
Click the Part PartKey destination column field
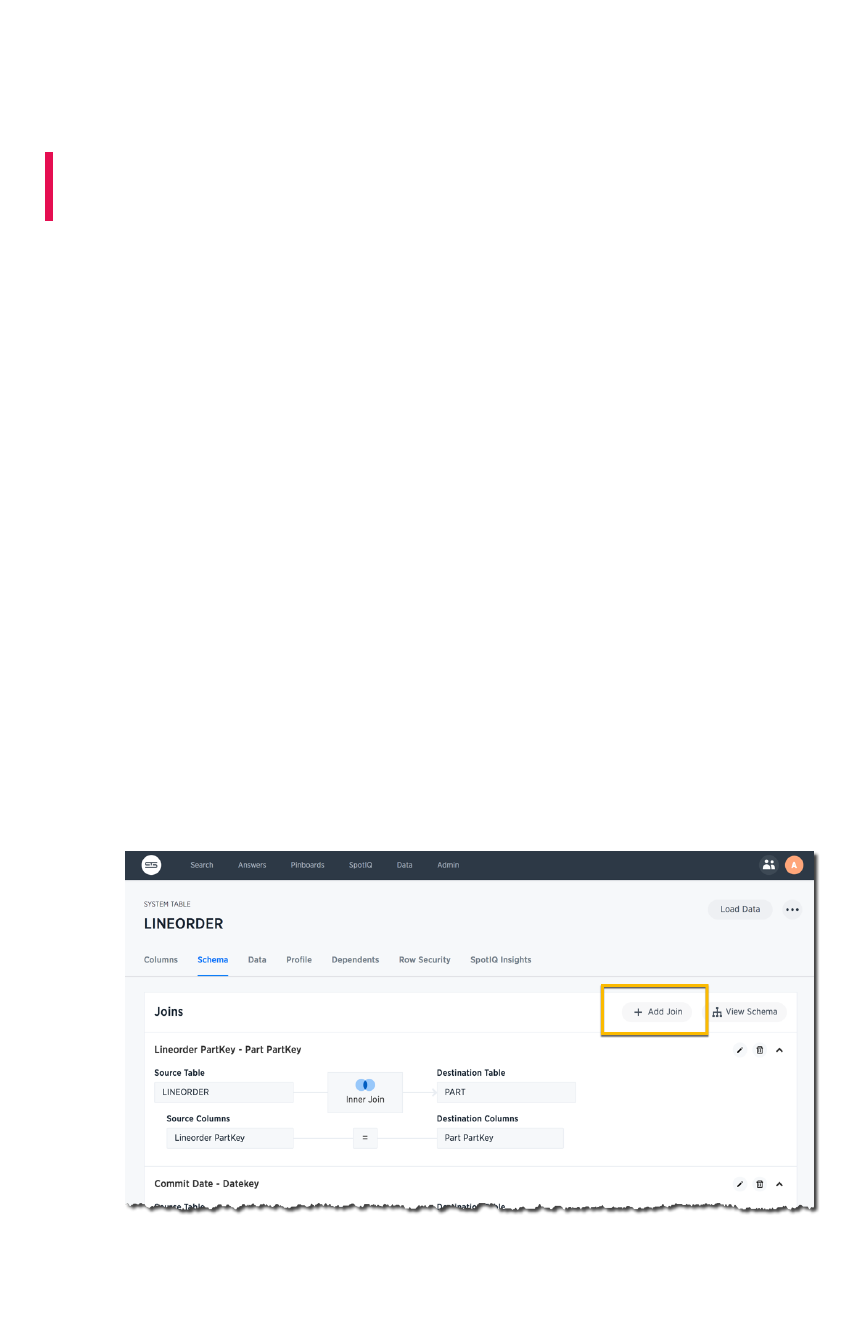[500, 1138]
